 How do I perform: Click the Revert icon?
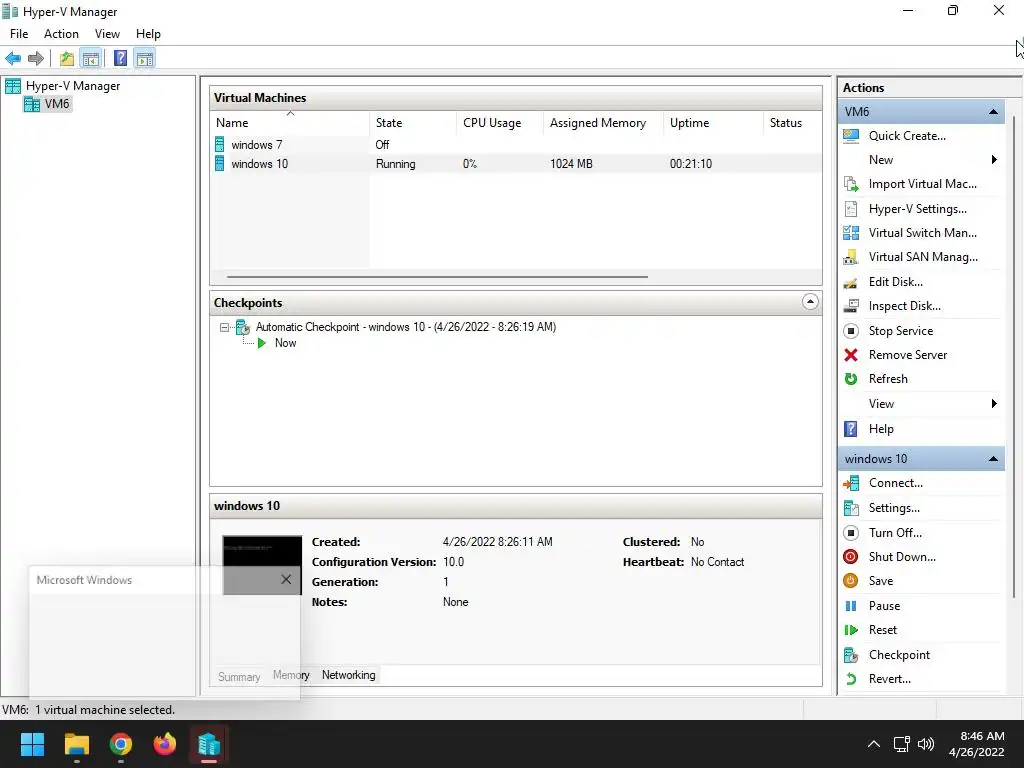[851, 679]
